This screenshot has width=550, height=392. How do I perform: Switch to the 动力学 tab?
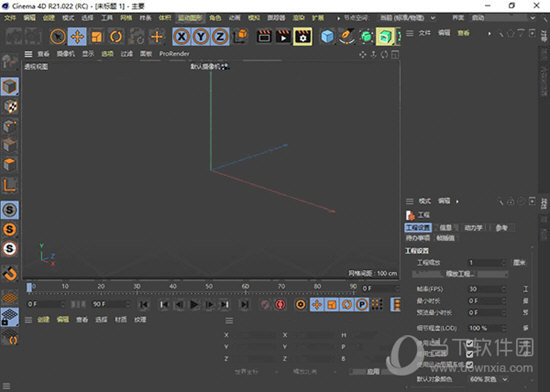coord(473,228)
